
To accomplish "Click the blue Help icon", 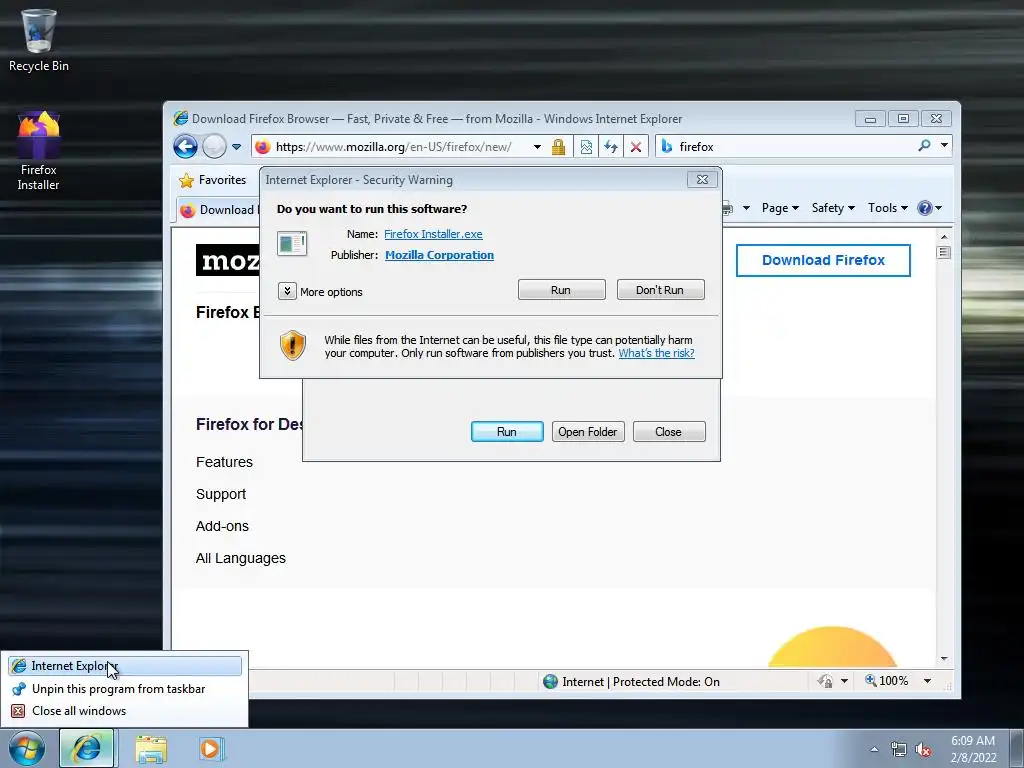I will pos(925,208).
